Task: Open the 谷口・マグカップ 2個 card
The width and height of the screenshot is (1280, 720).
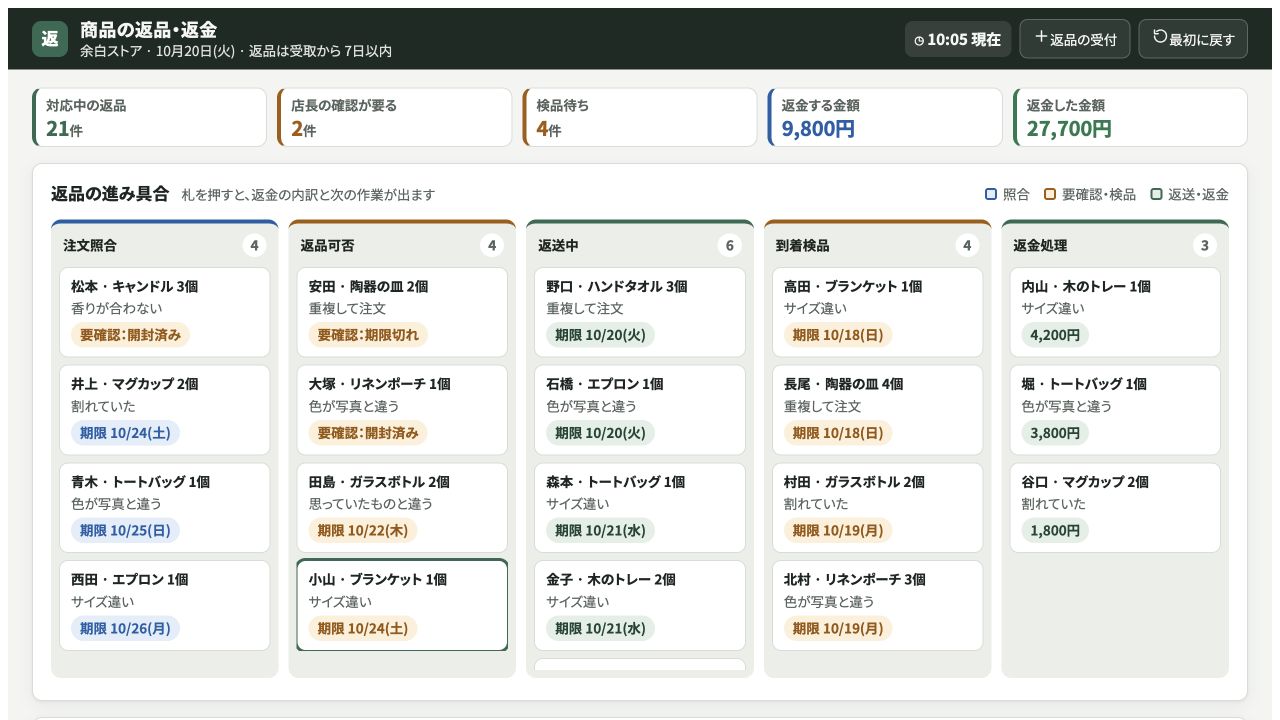Action: pyautogui.click(x=1115, y=508)
